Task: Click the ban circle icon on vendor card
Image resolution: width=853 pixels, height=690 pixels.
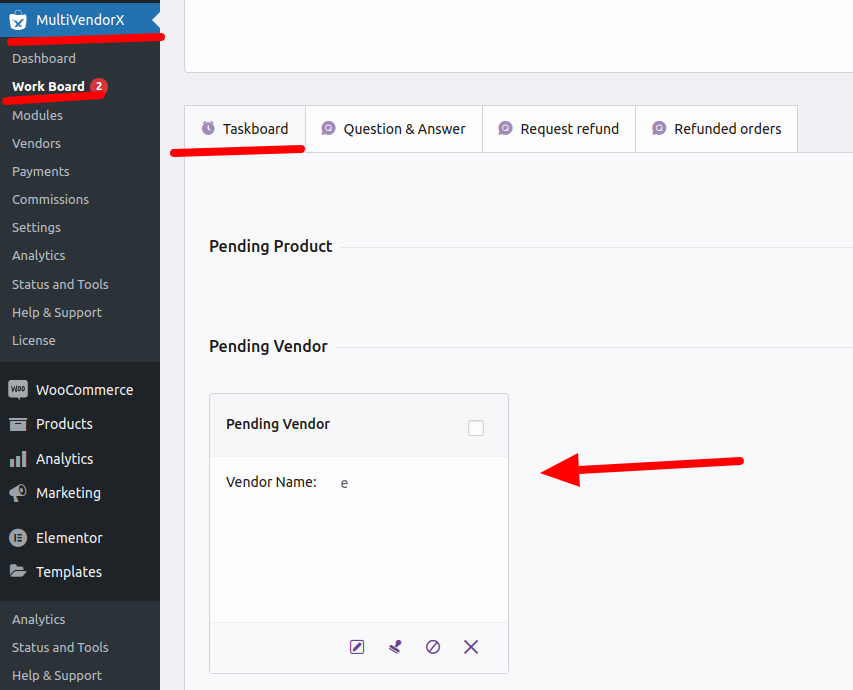Action: coord(433,647)
